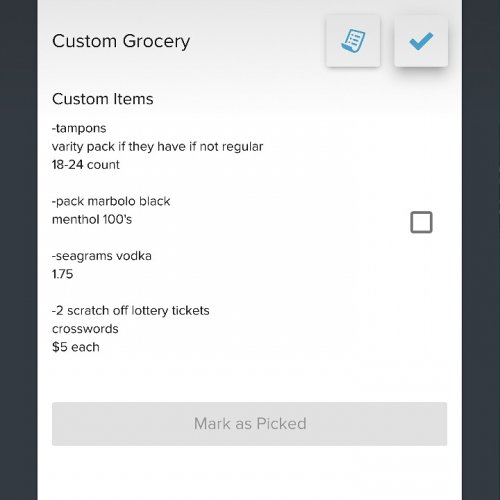Click blank area below Mark as Picked

coord(249,473)
